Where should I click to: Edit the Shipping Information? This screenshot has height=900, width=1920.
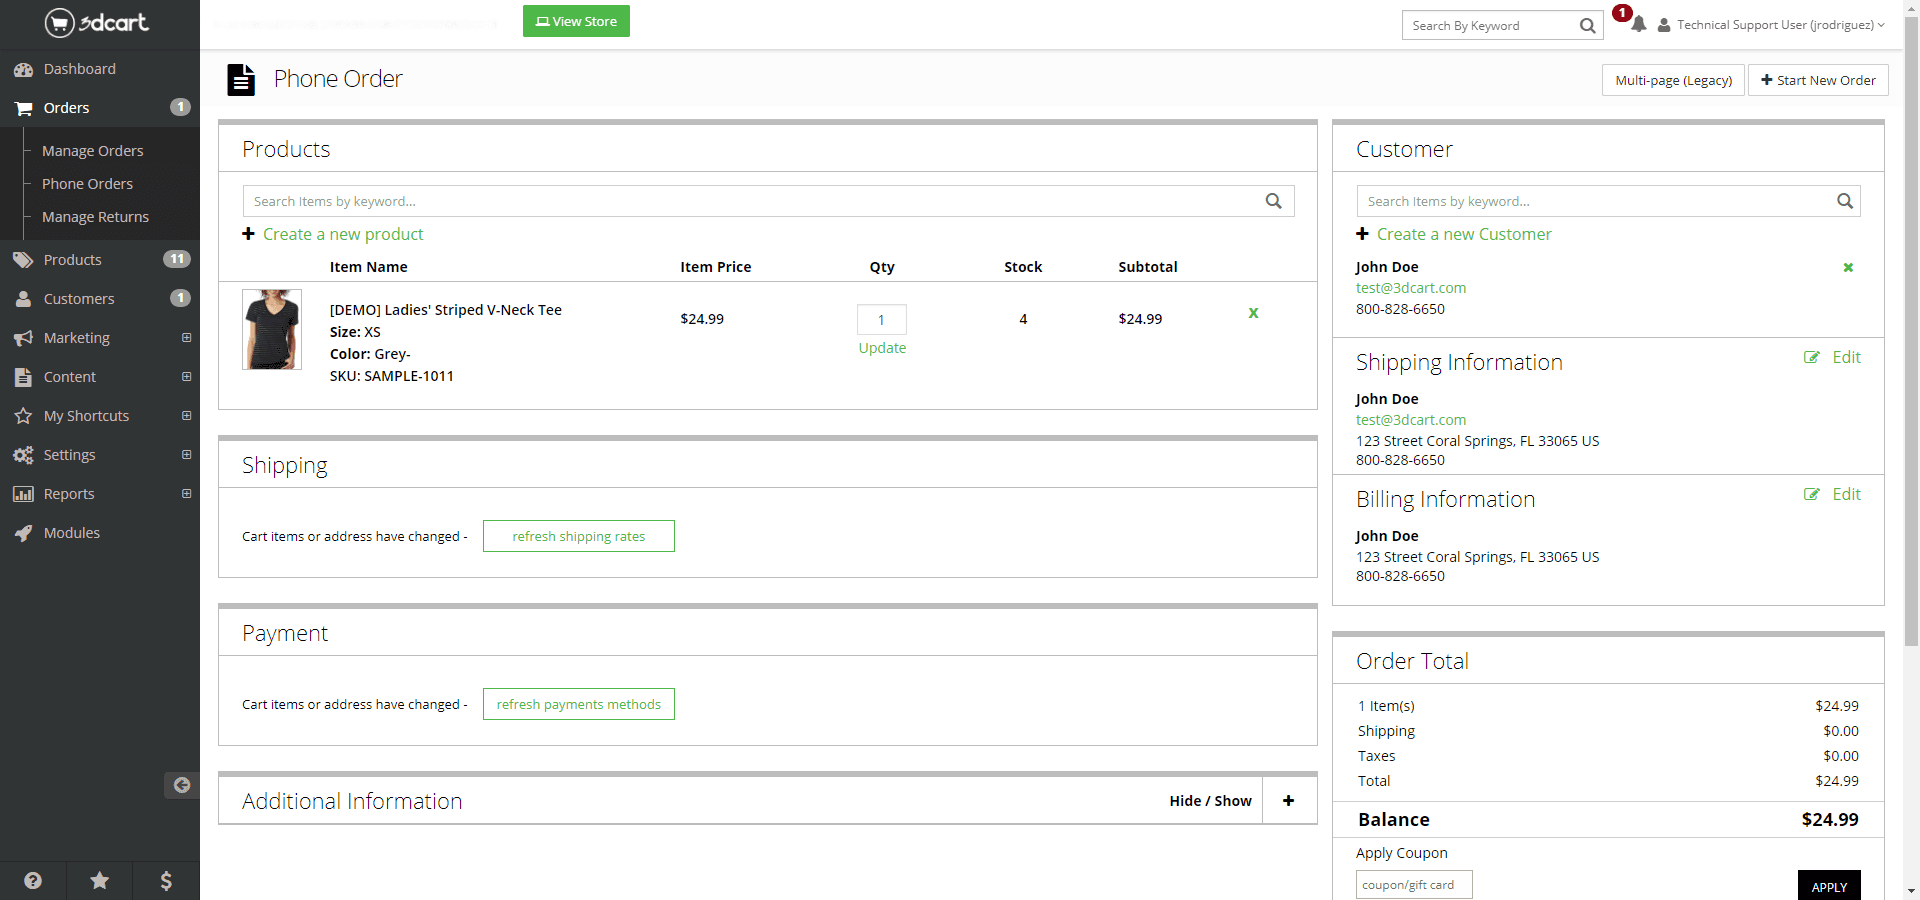[1833, 358]
